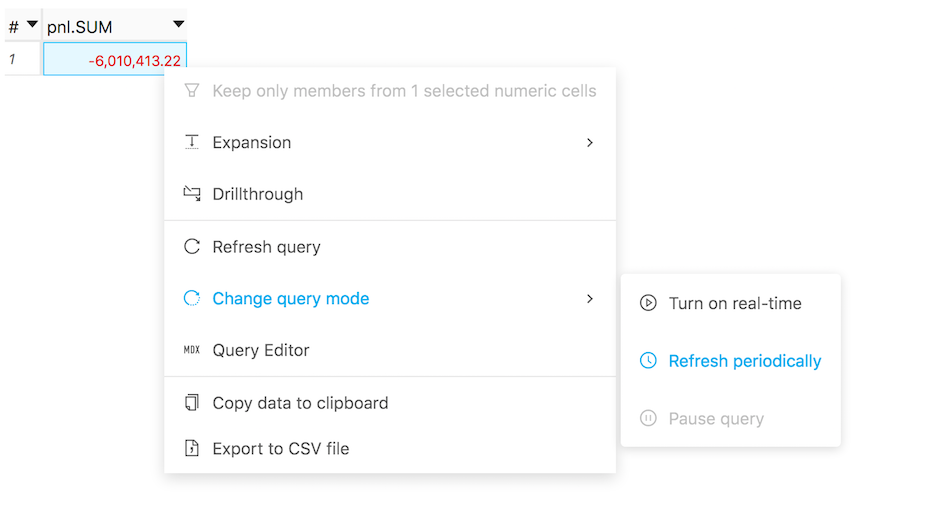Choose Turn on real-time

731,303
